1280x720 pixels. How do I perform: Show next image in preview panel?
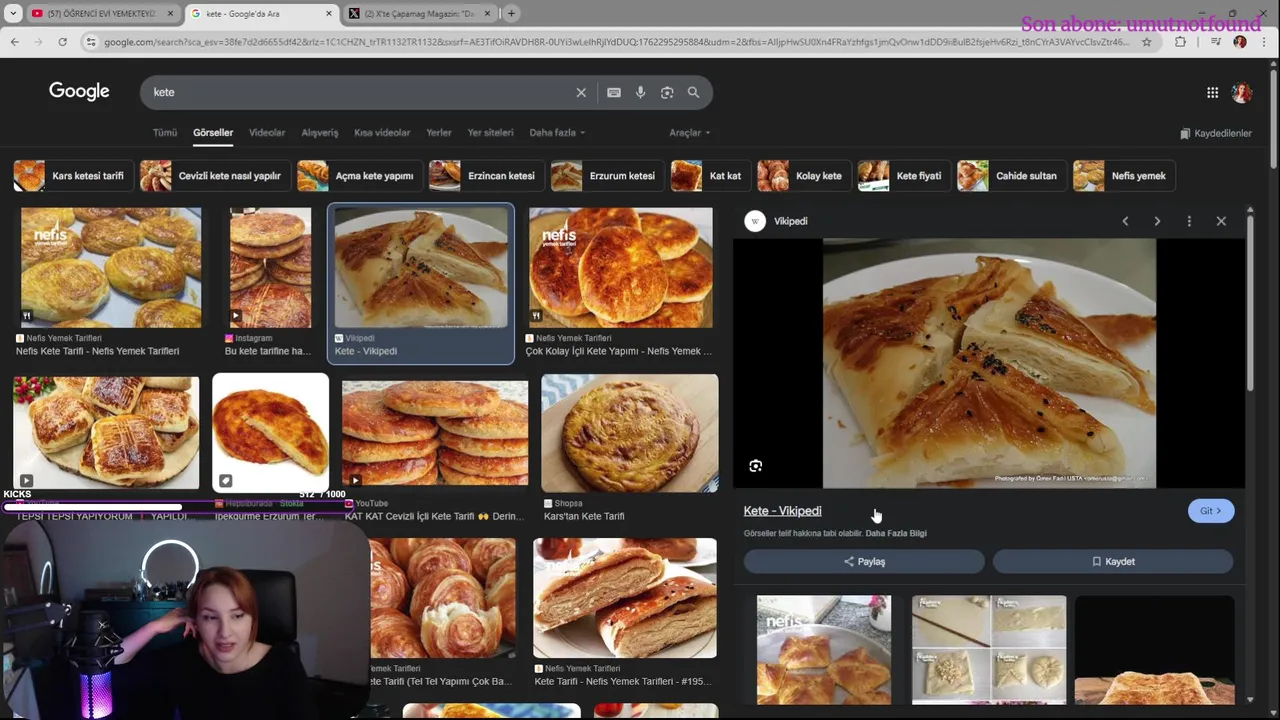(x=1157, y=221)
